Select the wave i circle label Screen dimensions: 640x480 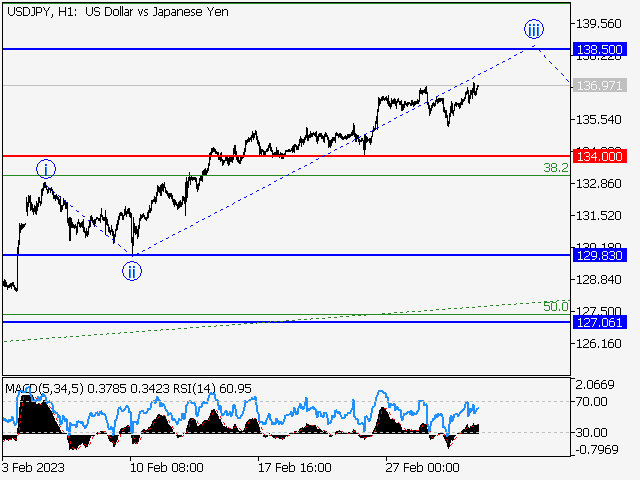pos(46,169)
